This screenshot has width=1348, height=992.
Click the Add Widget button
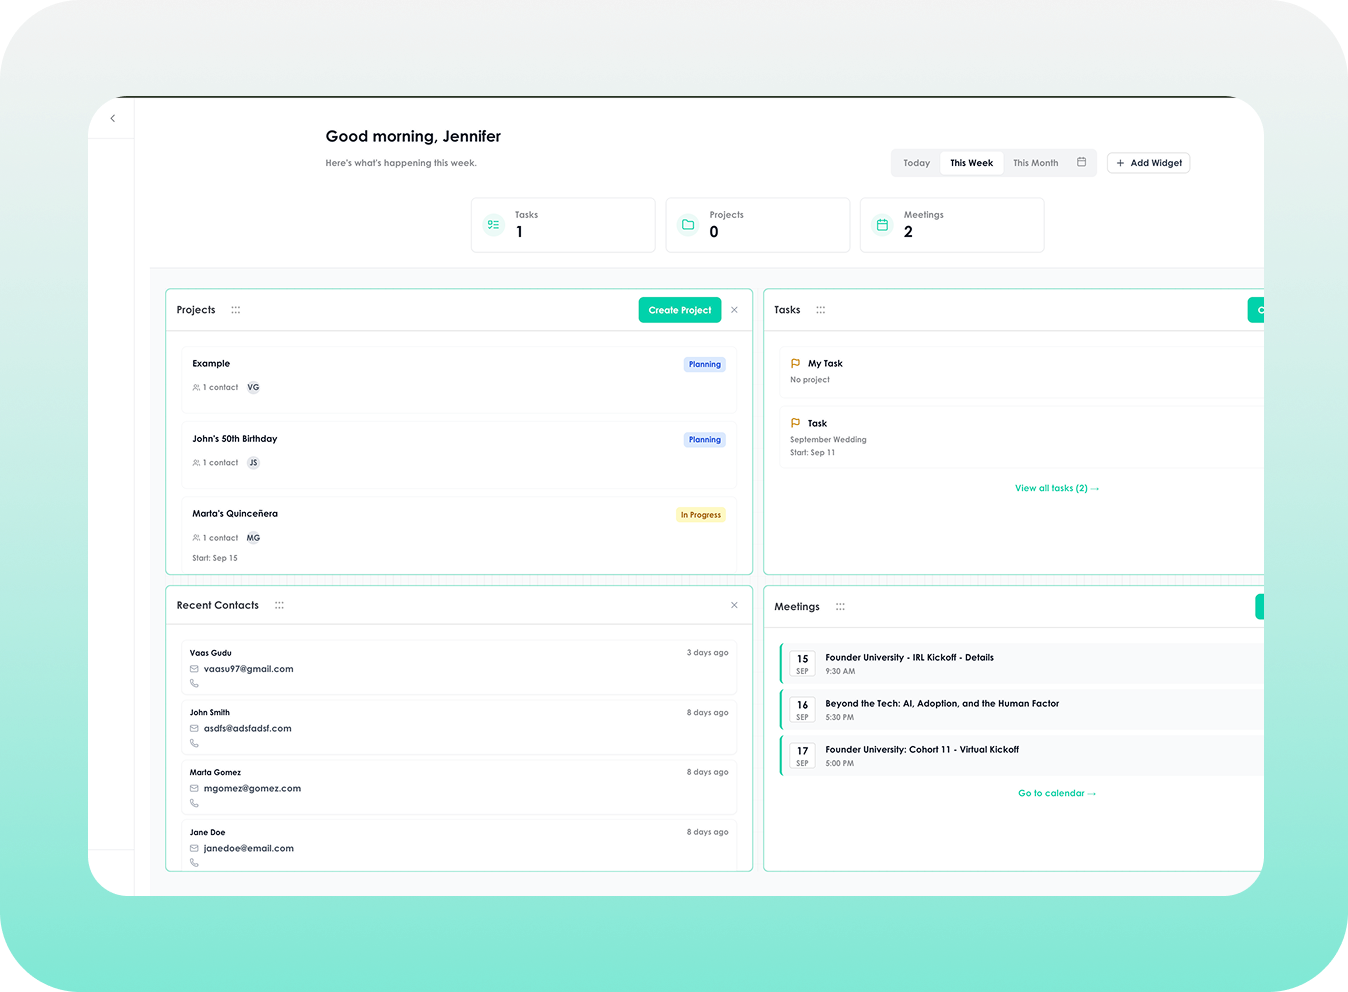[1149, 163]
